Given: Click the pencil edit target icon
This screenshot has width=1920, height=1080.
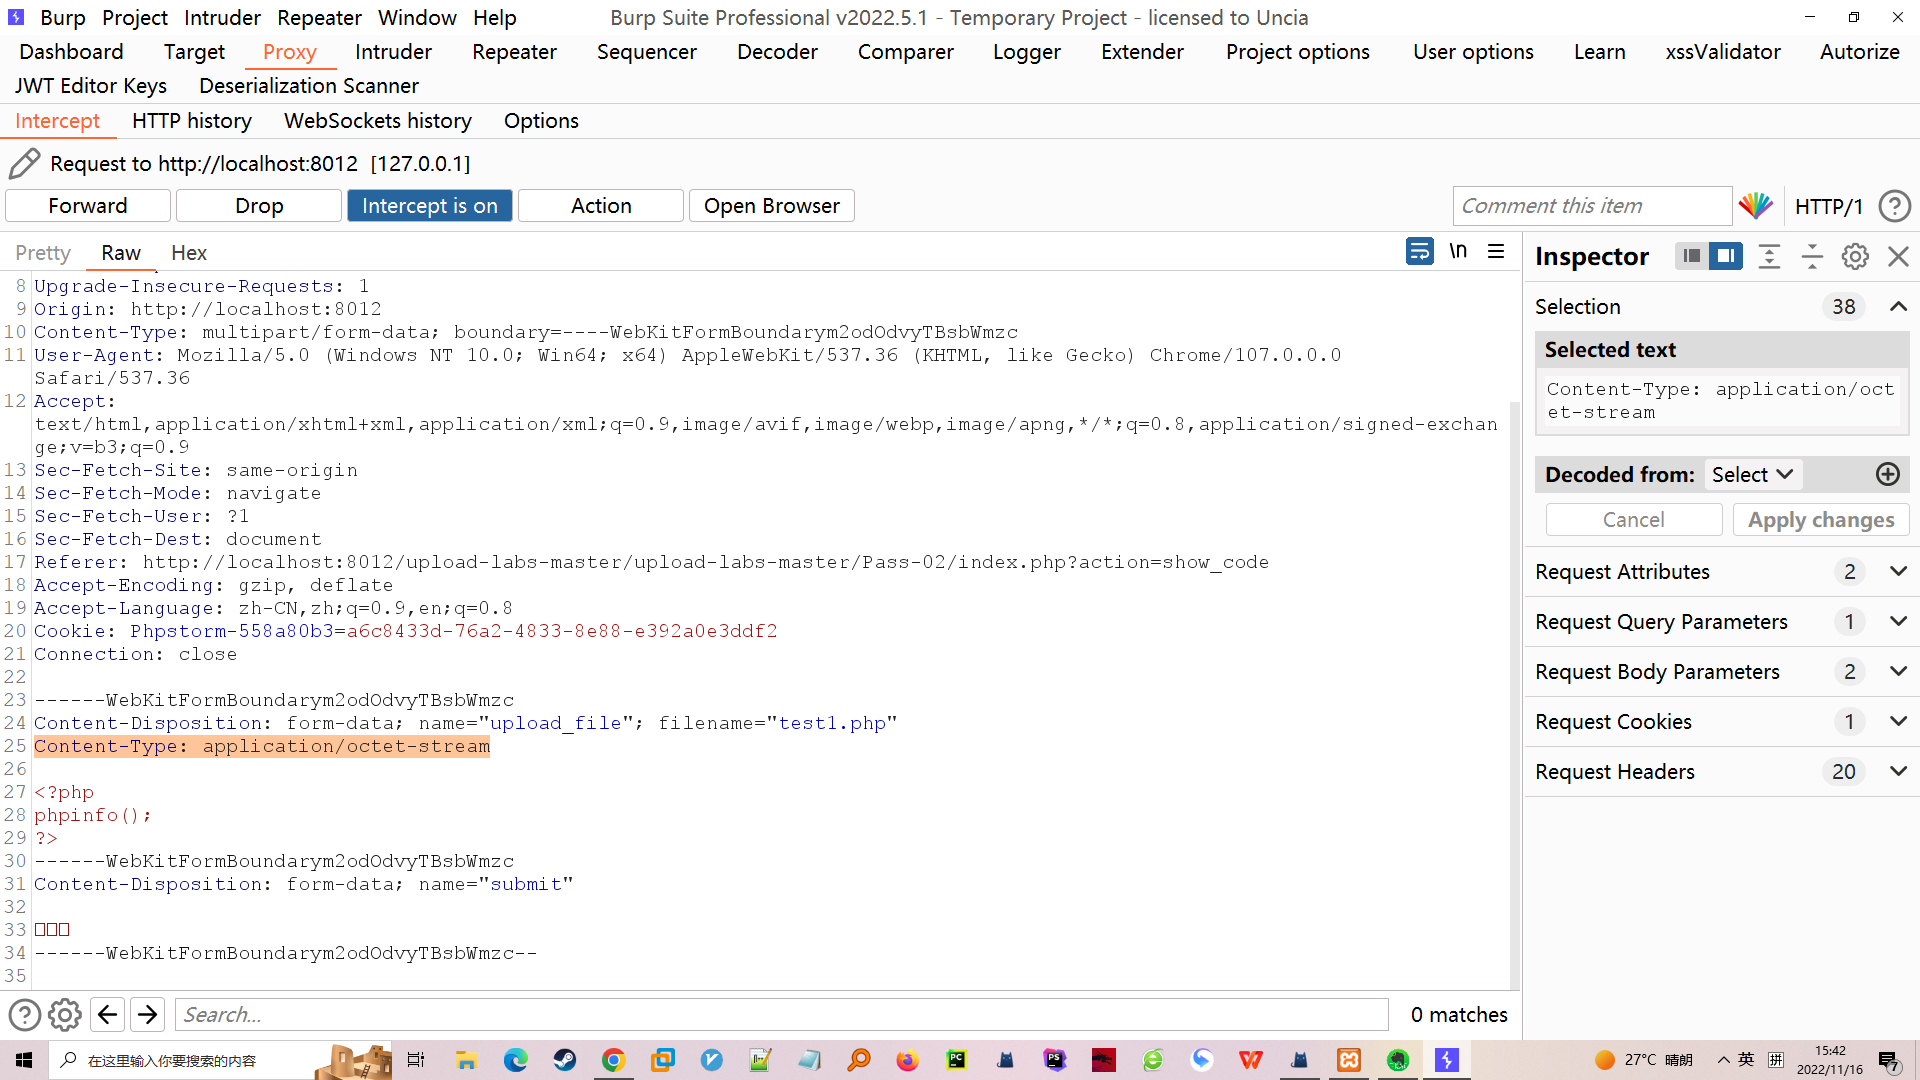Looking at the screenshot, I should click(24, 163).
